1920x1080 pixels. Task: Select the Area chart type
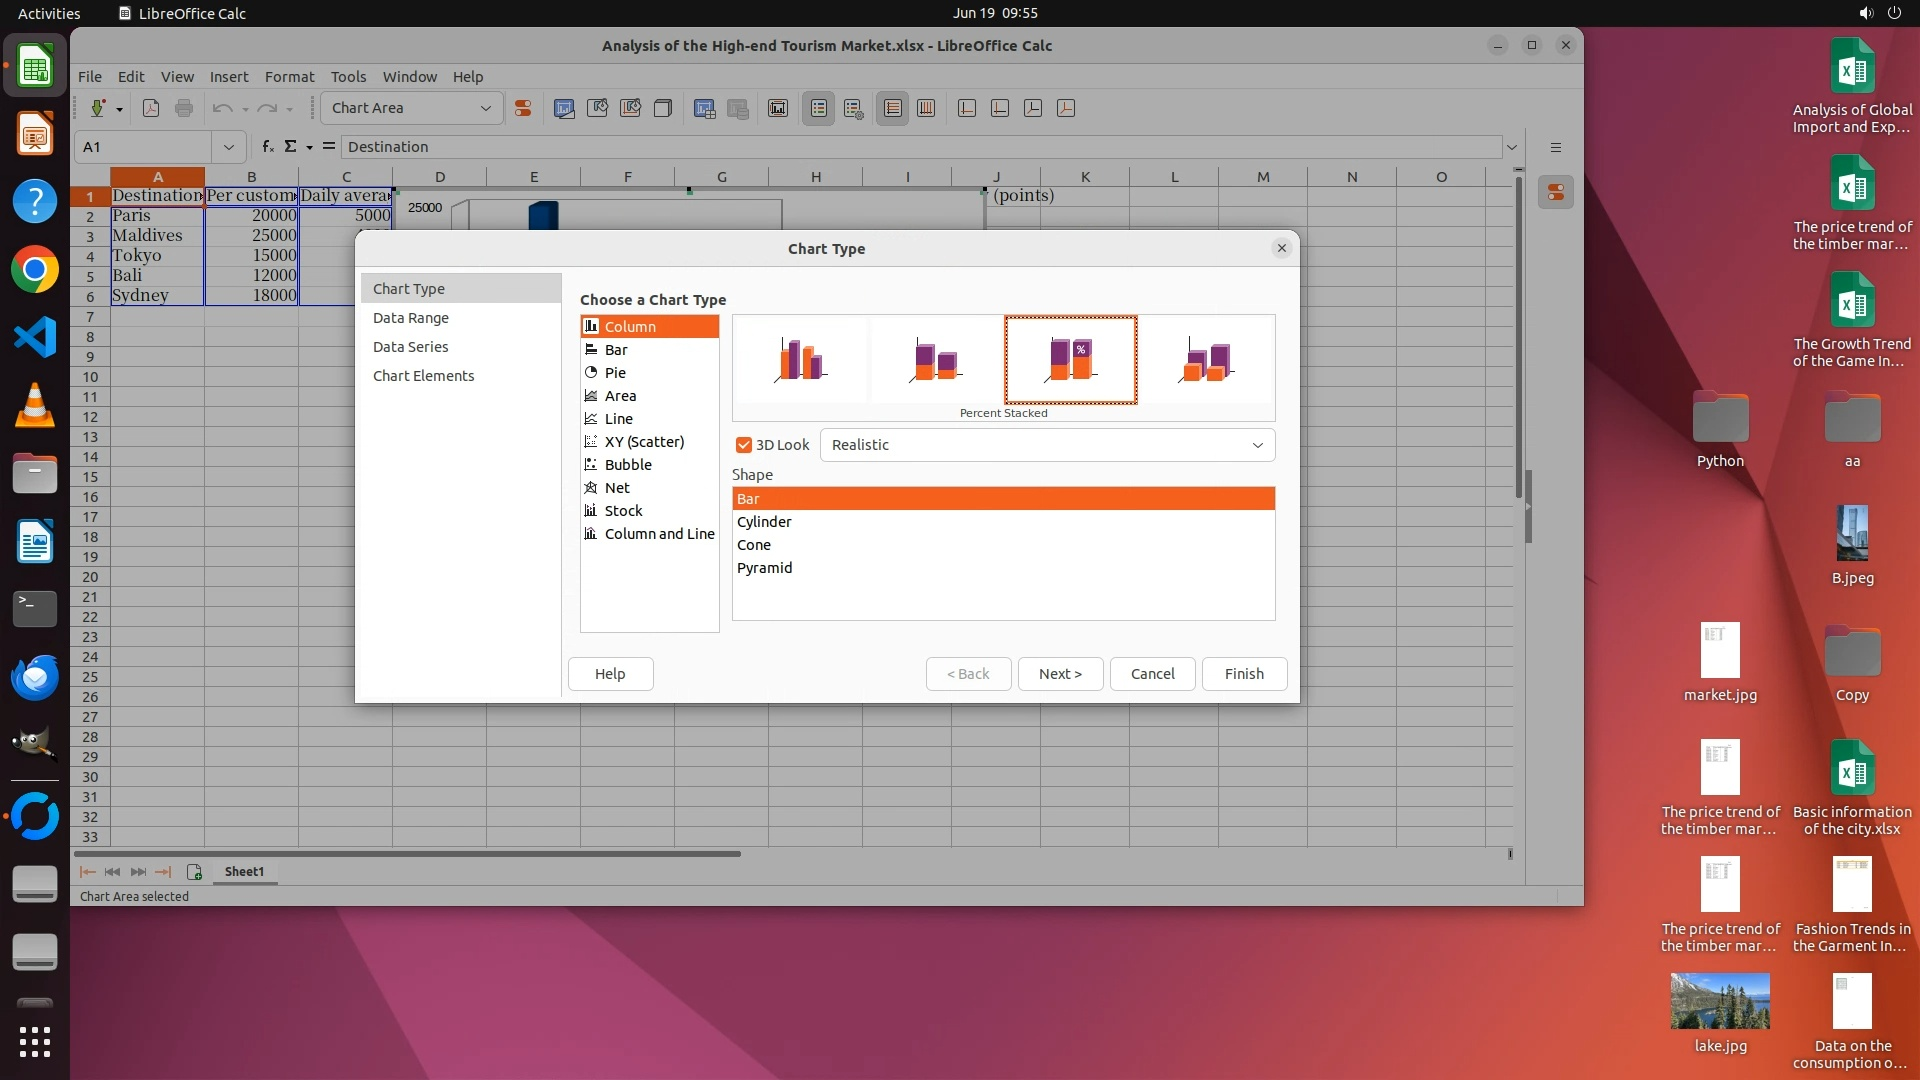(x=620, y=396)
